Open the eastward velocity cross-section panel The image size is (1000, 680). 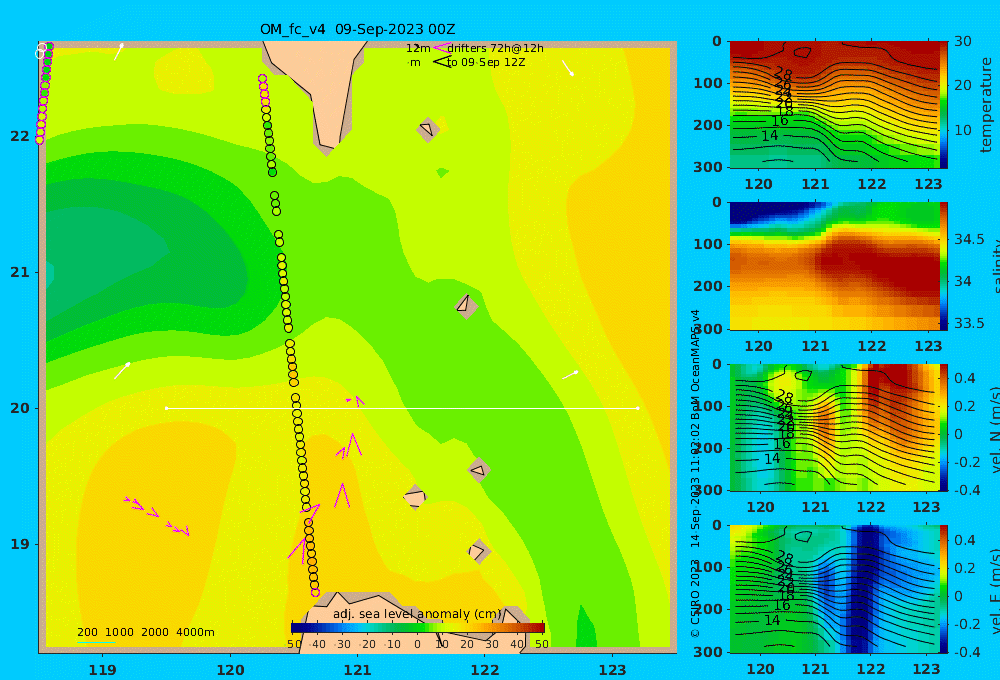[834, 589]
